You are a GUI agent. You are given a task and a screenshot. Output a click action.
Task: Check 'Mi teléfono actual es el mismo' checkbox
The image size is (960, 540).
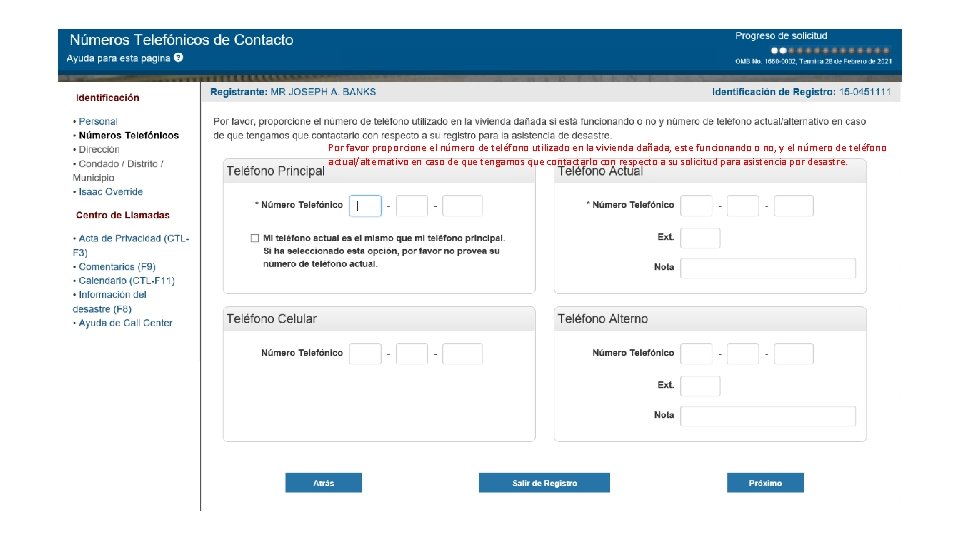pos(255,238)
